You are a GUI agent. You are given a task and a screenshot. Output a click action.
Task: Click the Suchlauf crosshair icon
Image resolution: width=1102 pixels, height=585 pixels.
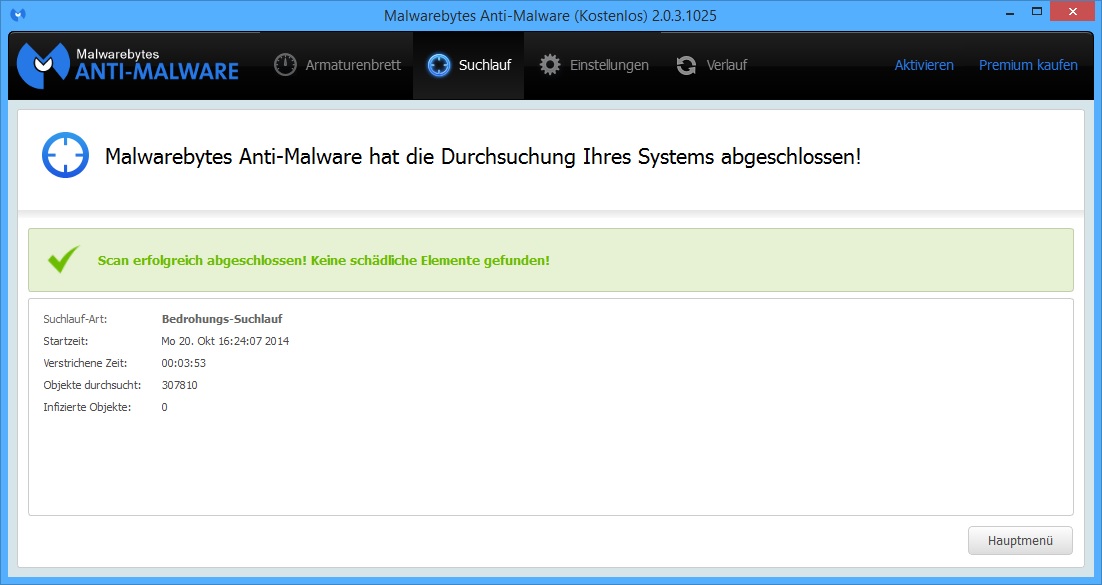439,65
